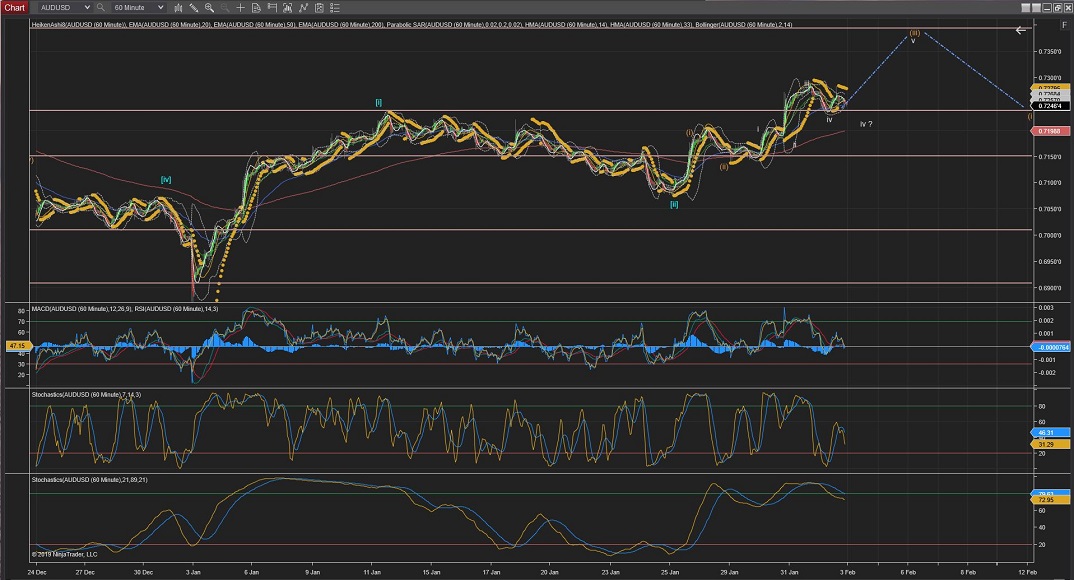
Task: Open the bar type chart style icon
Action: coord(178,8)
